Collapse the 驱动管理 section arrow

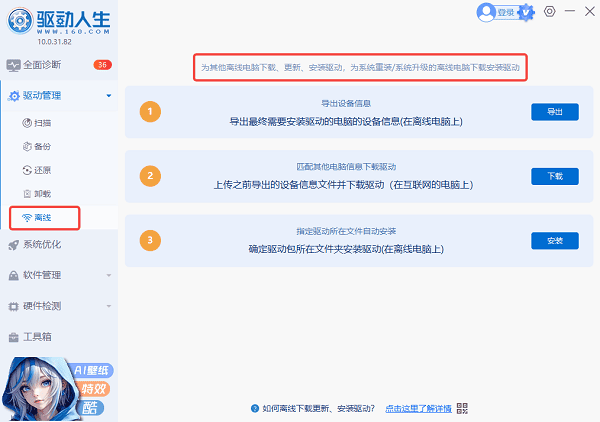tap(108, 96)
